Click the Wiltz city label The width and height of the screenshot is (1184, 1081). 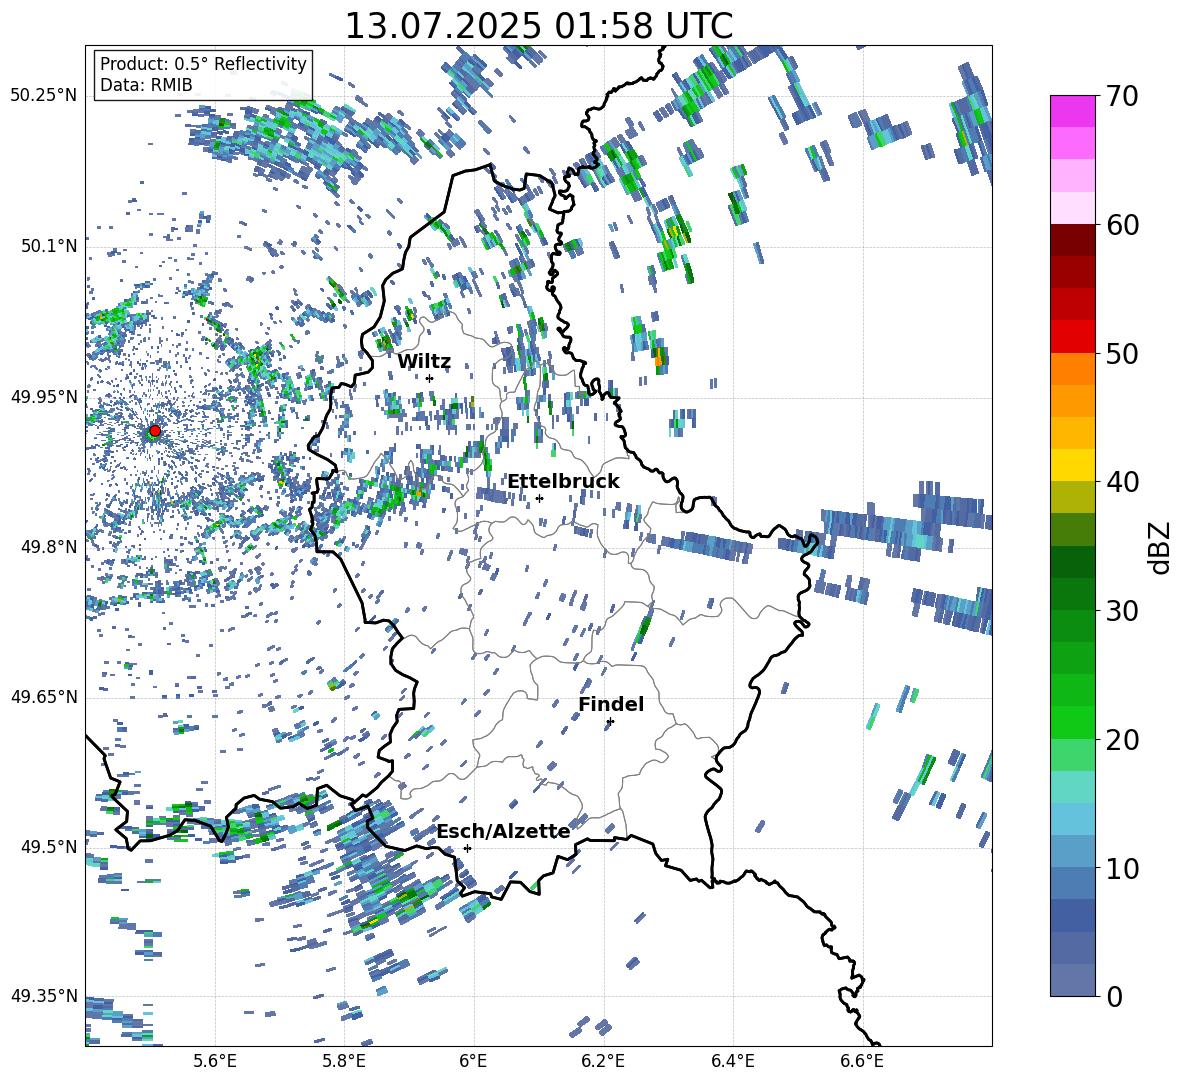click(x=424, y=362)
